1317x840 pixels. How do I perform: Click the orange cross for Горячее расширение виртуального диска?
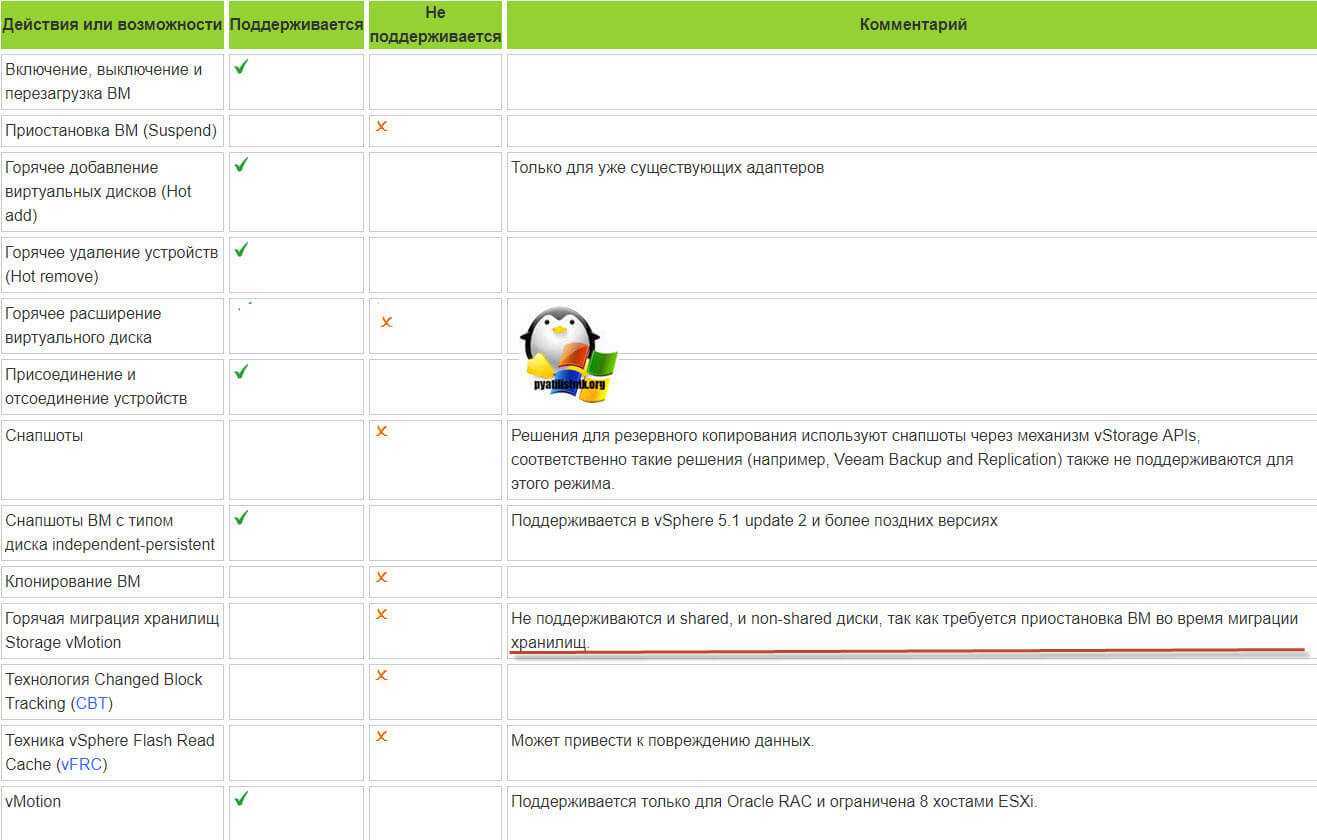coord(386,322)
